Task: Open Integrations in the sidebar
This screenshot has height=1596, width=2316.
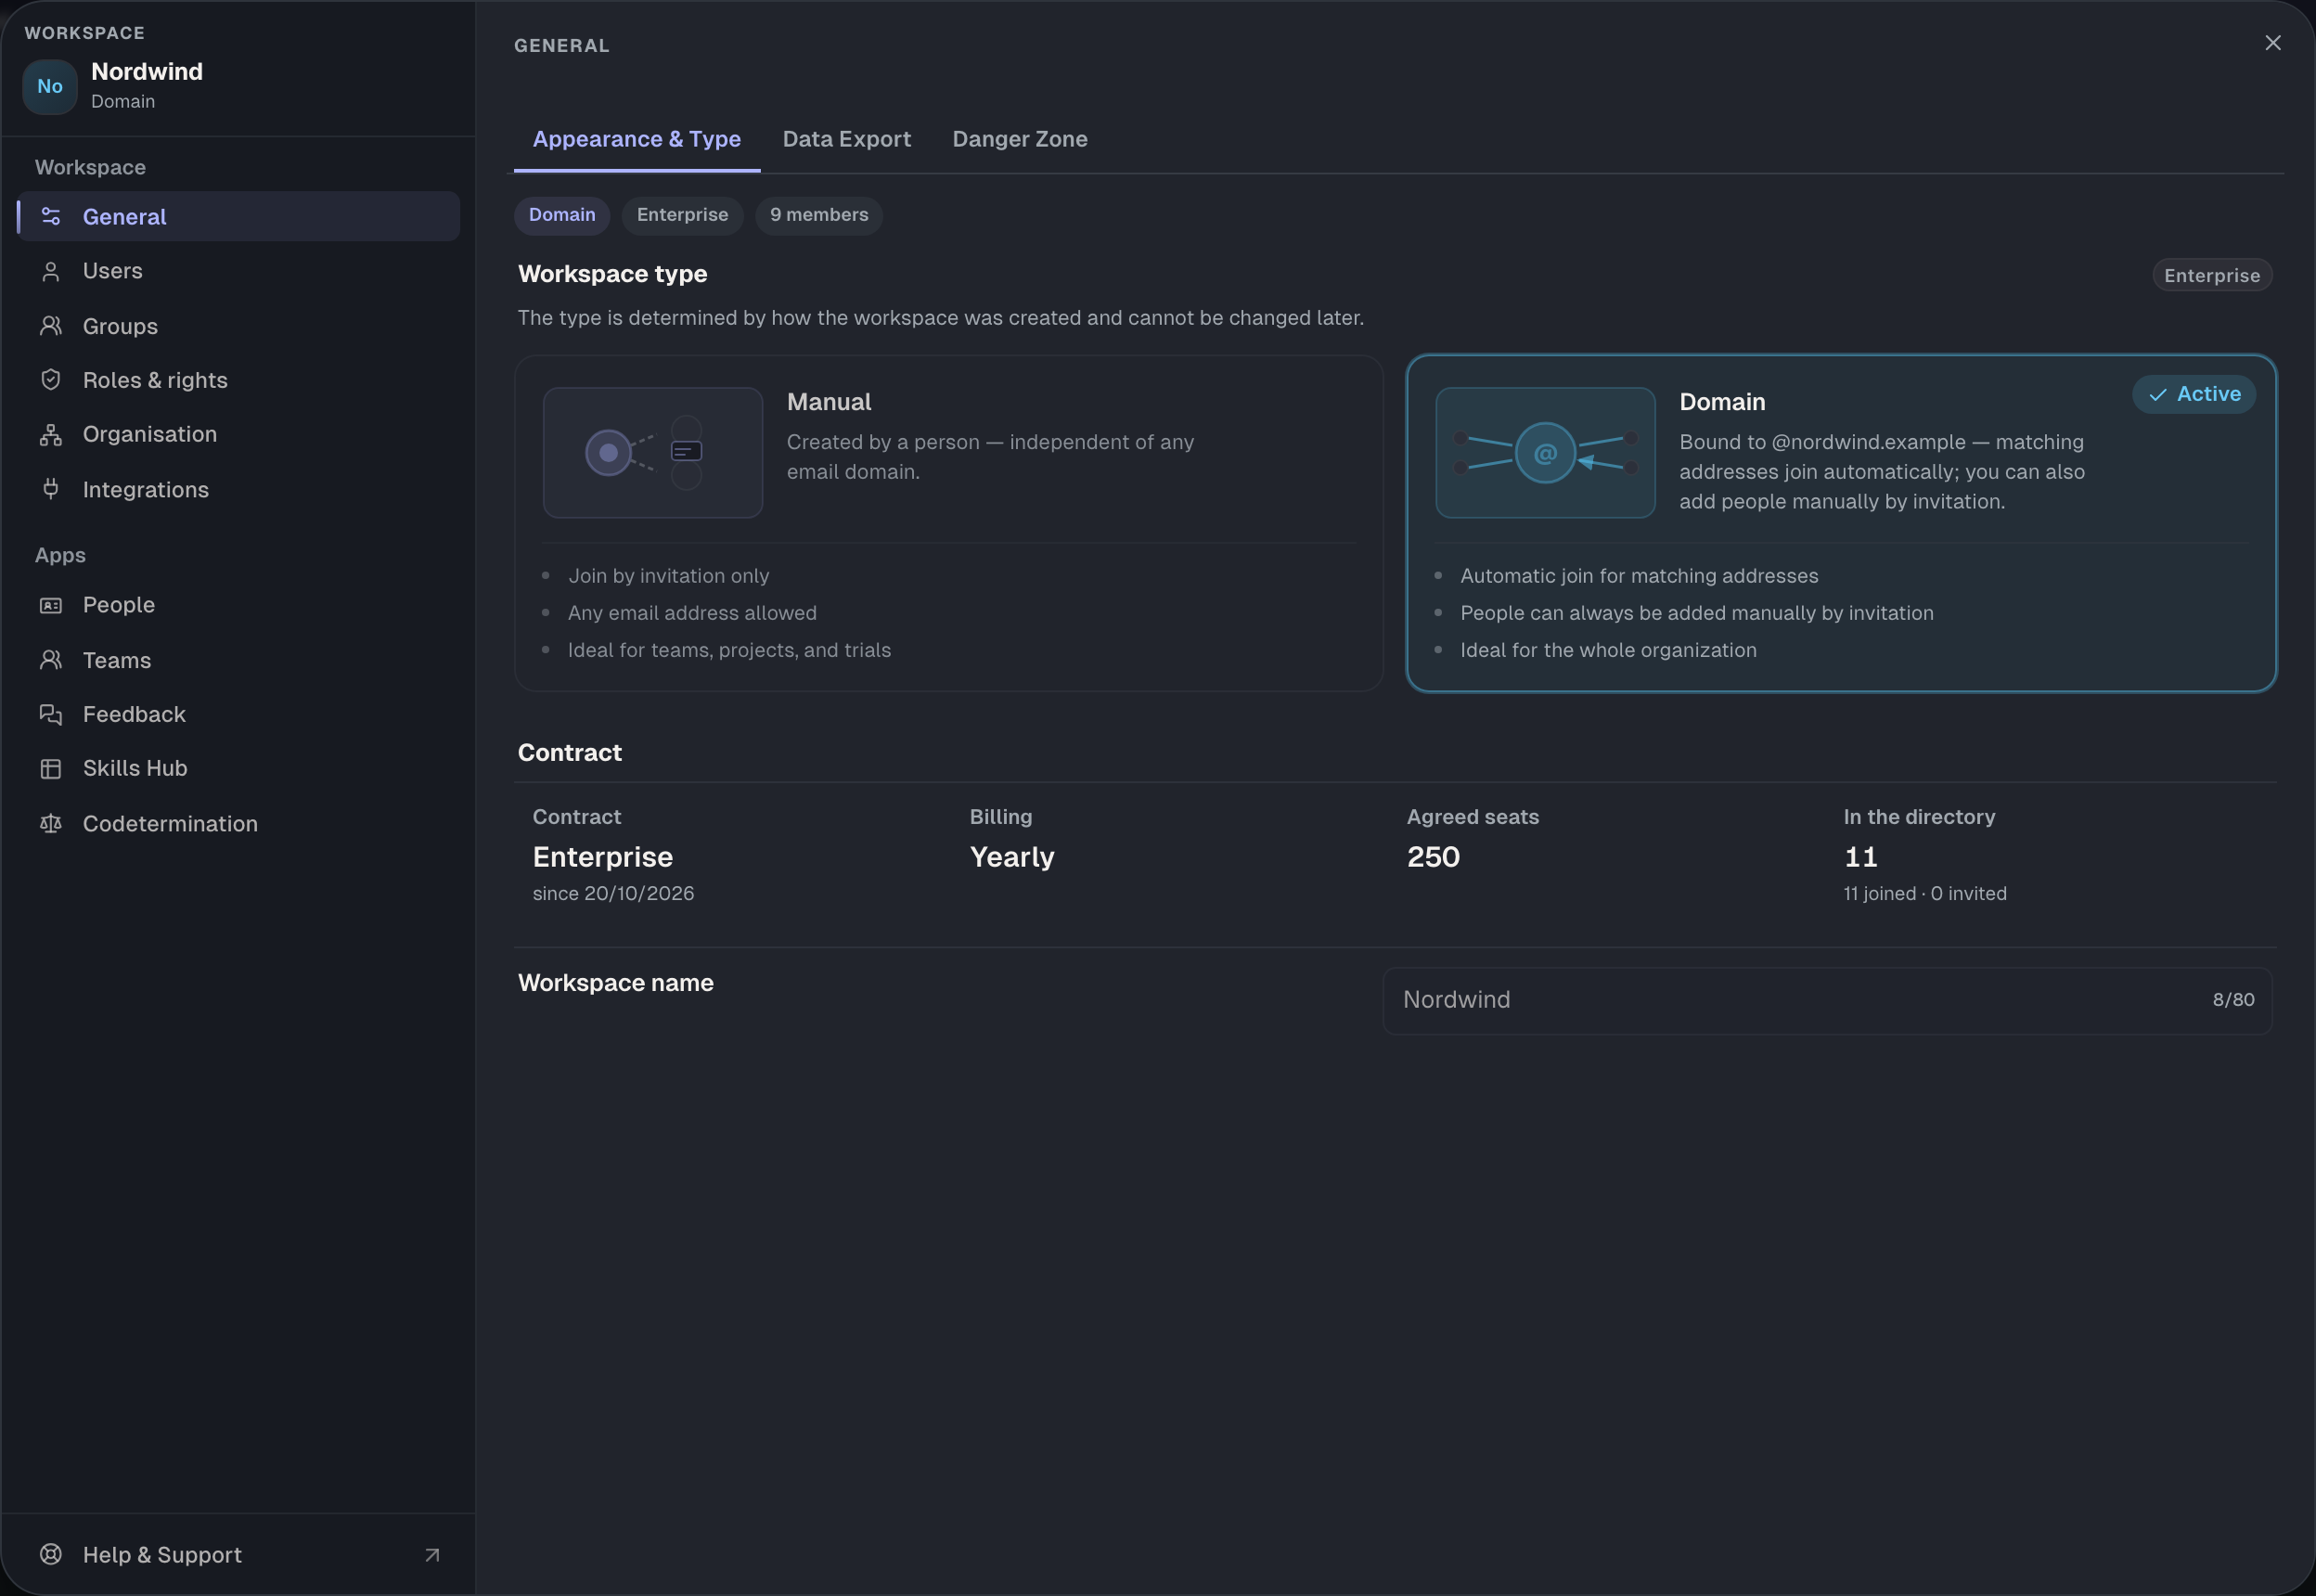Action: pyautogui.click(x=239, y=489)
